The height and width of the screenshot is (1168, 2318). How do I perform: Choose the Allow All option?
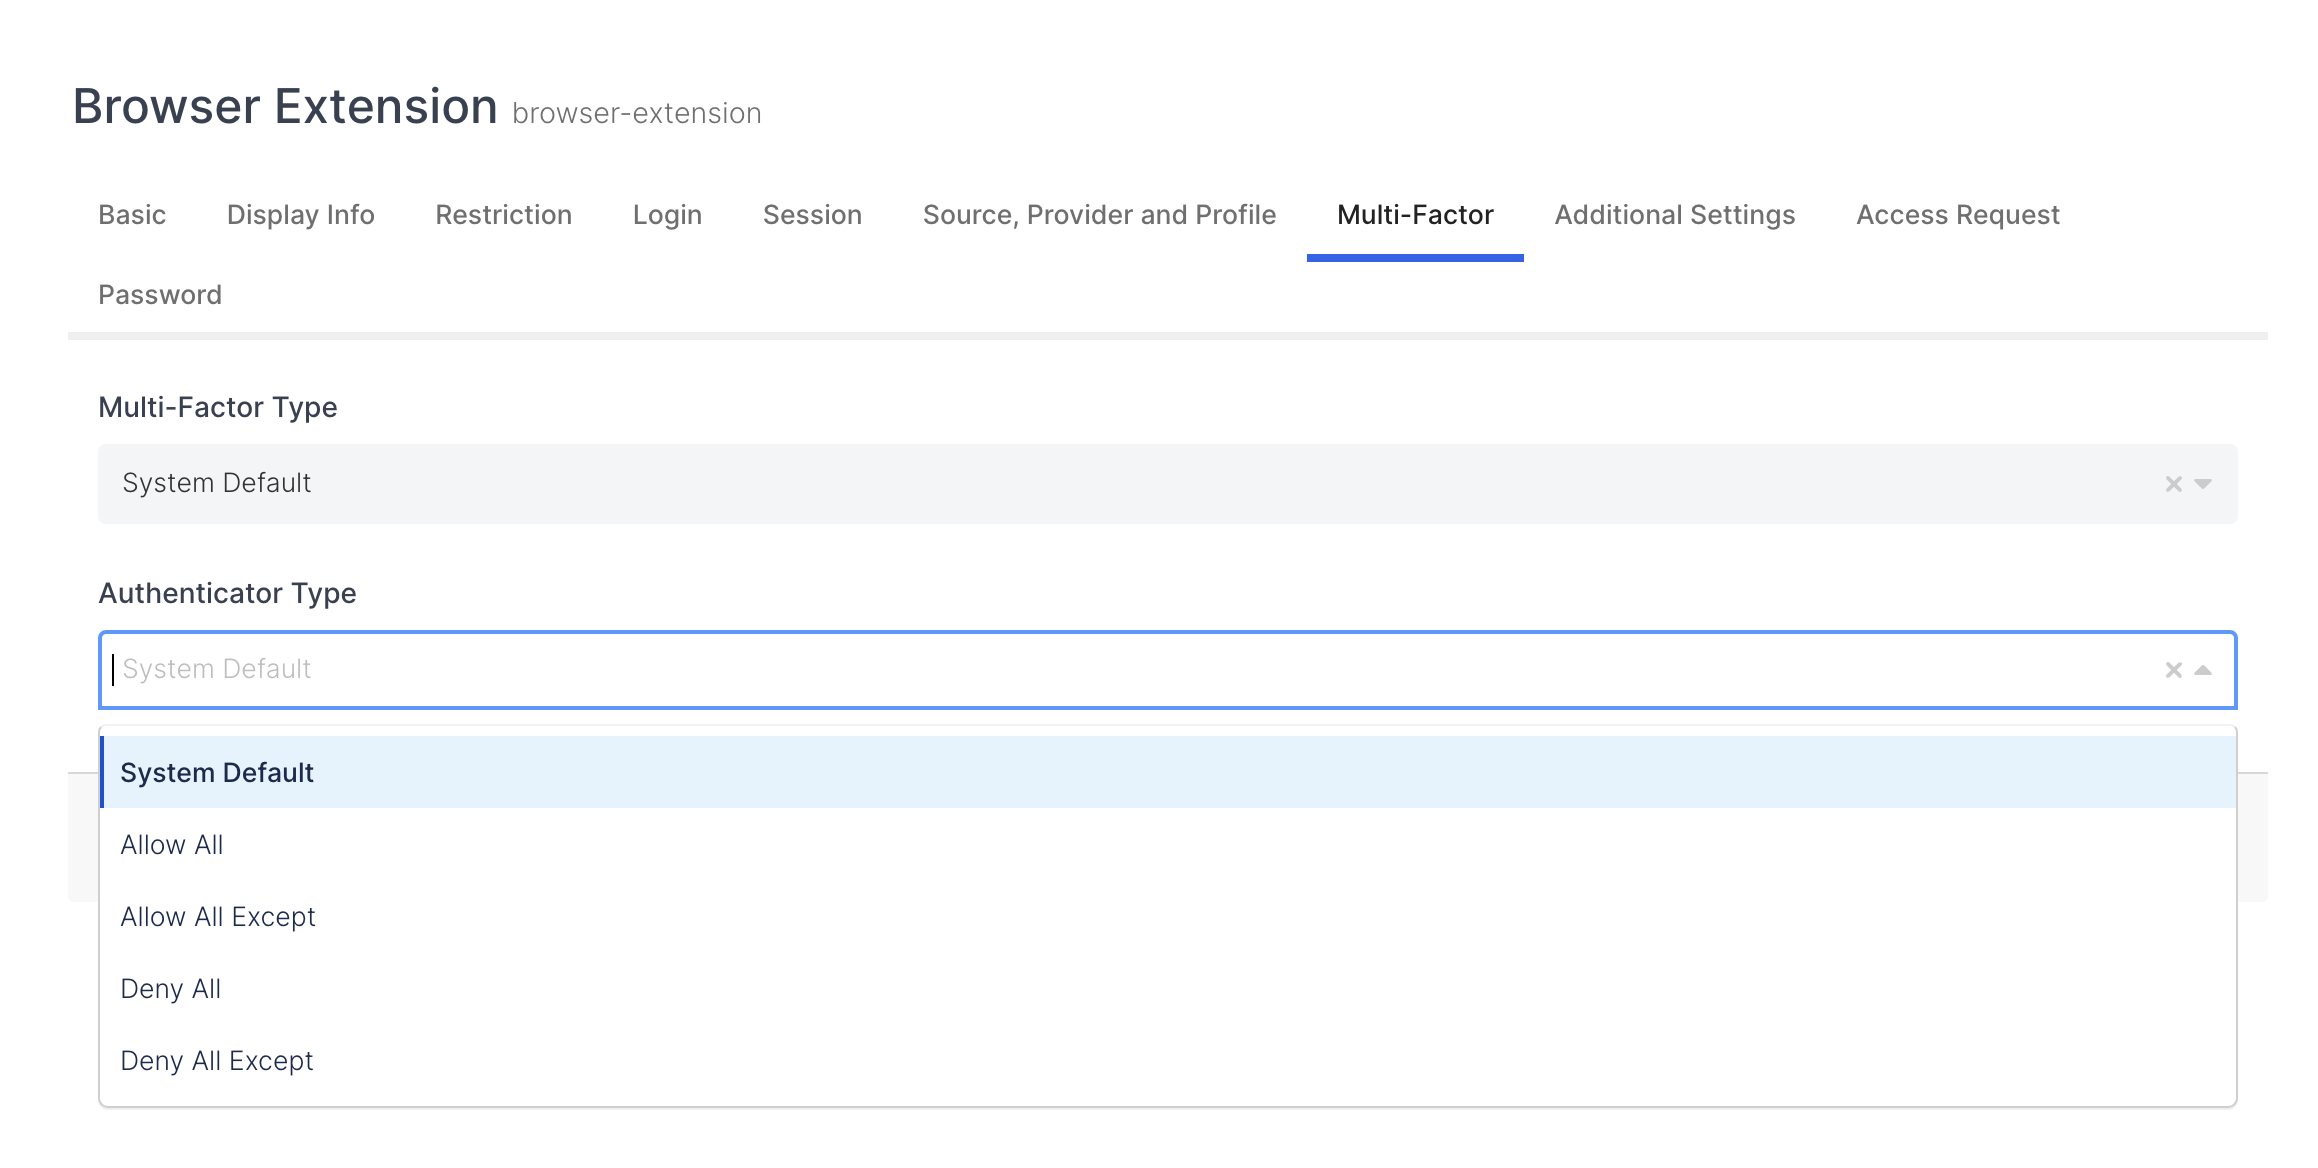click(172, 845)
